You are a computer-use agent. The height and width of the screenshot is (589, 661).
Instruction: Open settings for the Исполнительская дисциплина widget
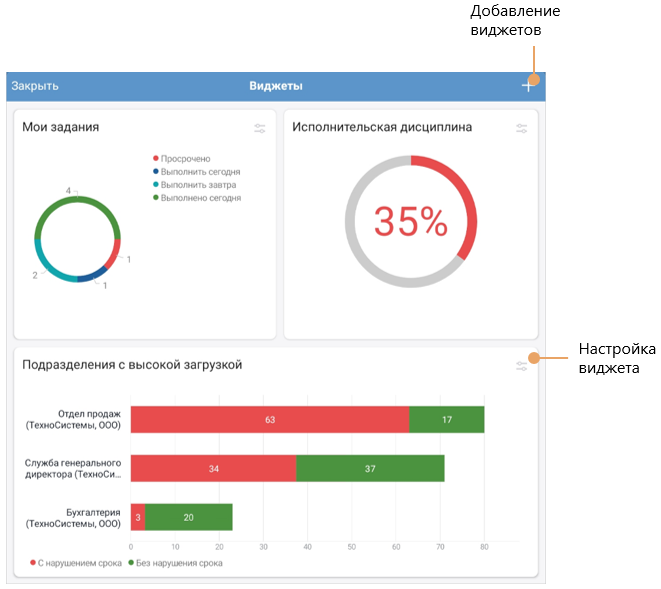[x=521, y=128]
